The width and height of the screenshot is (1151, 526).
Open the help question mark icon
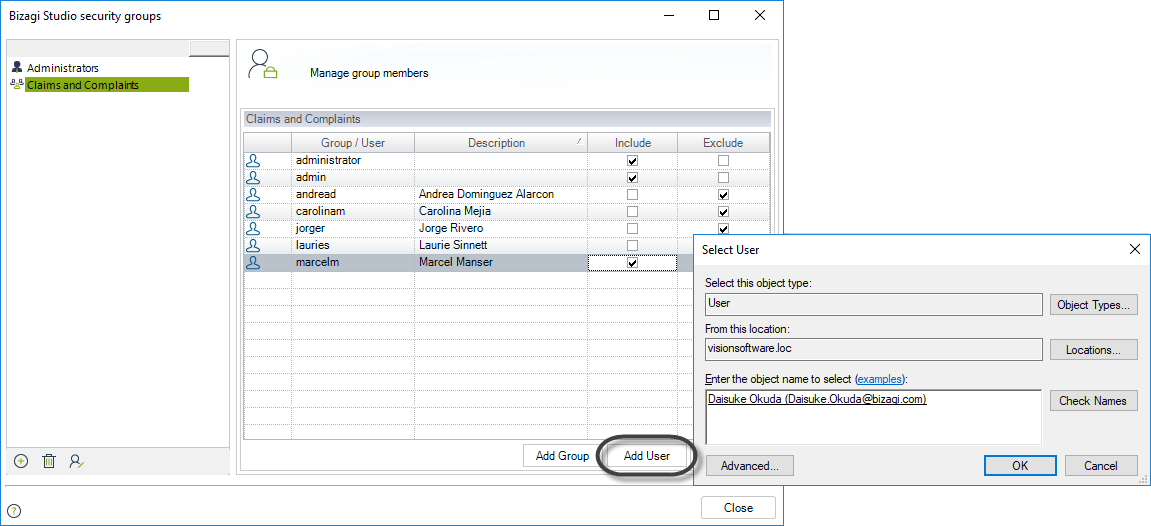pyautogui.click(x=14, y=511)
